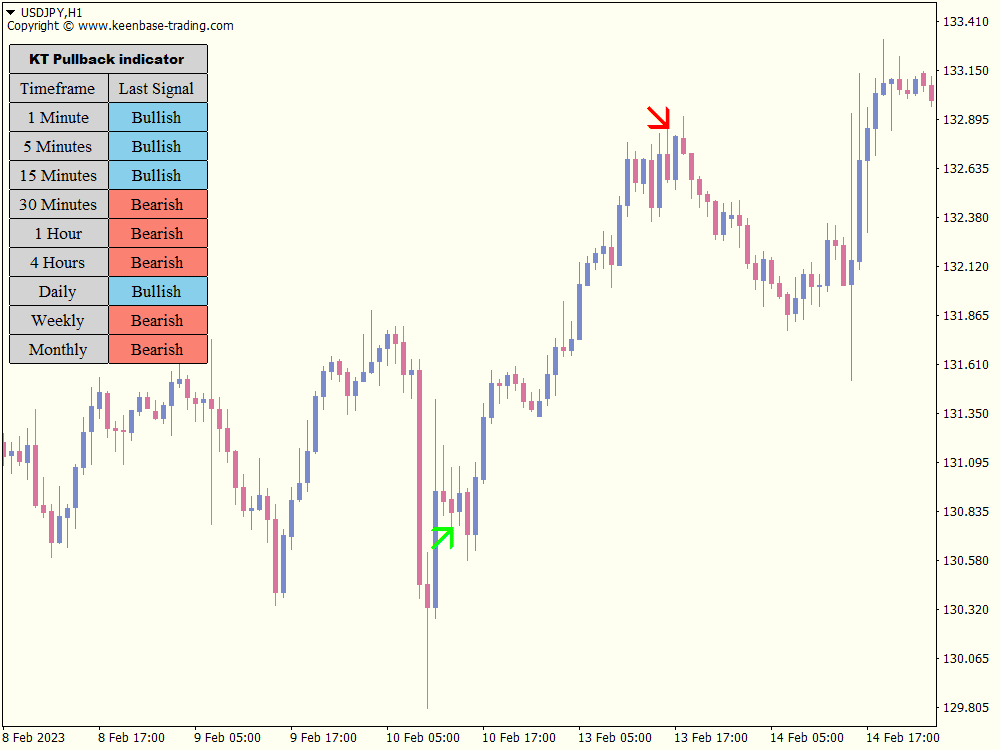The height and width of the screenshot is (750, 1000).
Task: Click the 4 Hours Bearish signal cell
Action: tap(157, 262)
